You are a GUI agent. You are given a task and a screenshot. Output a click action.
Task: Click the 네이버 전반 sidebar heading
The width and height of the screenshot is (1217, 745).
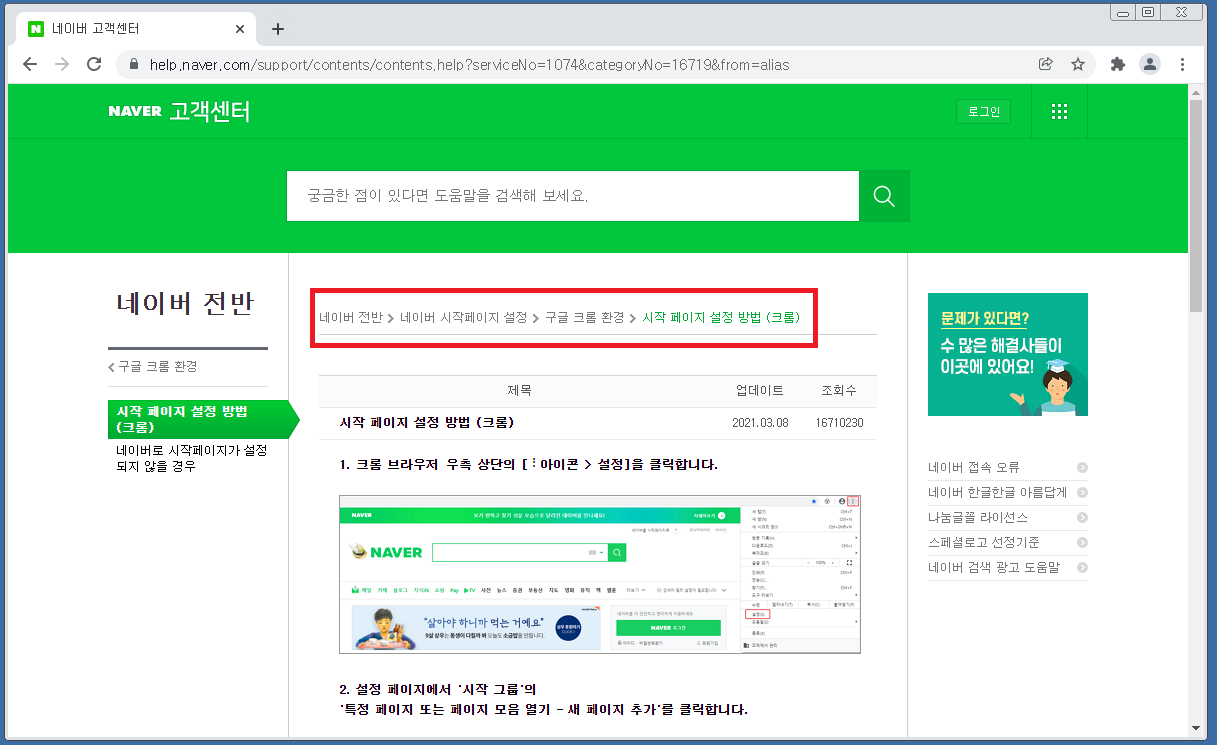point(185,303)
